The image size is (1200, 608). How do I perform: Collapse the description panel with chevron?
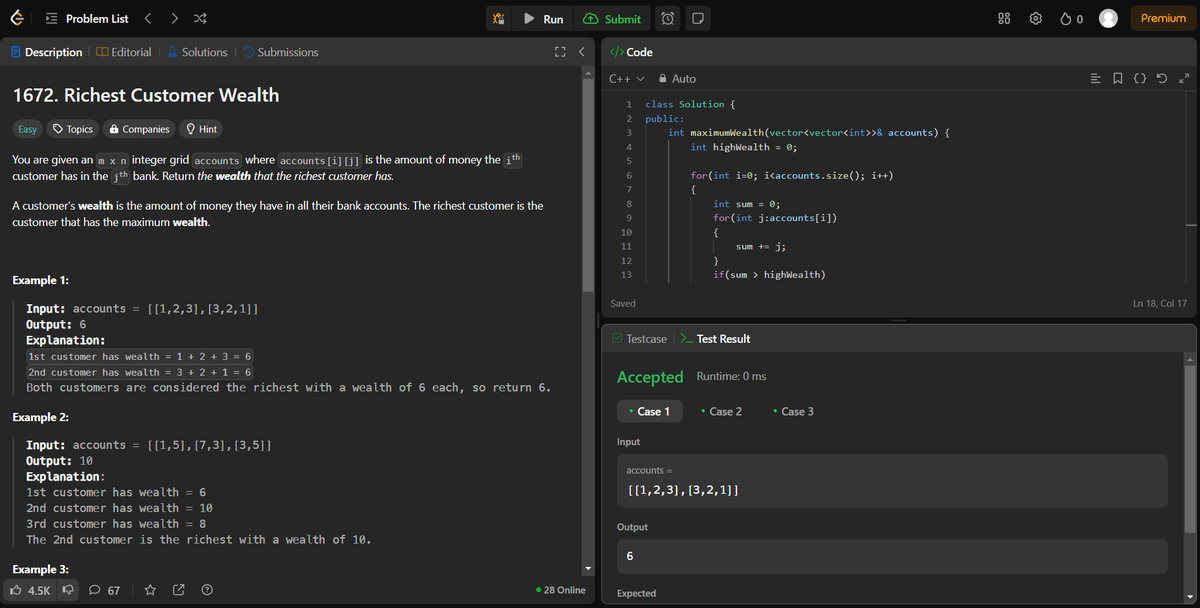tap(581, 52)
